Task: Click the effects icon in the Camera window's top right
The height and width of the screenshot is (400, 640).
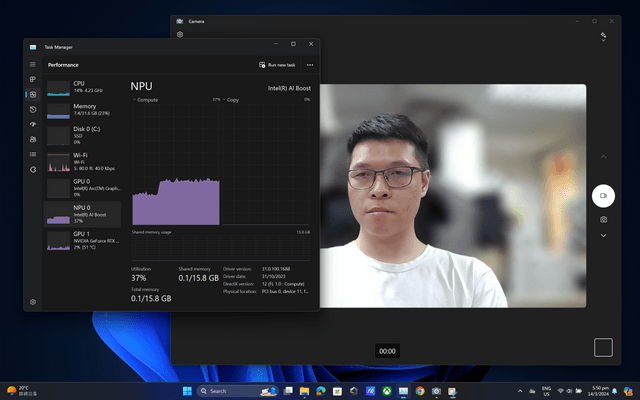Action: click(603, 34)
